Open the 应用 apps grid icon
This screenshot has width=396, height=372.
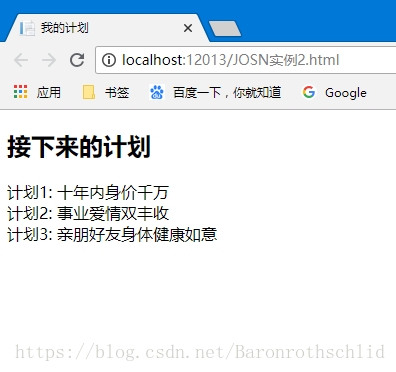tap(21, 92)
